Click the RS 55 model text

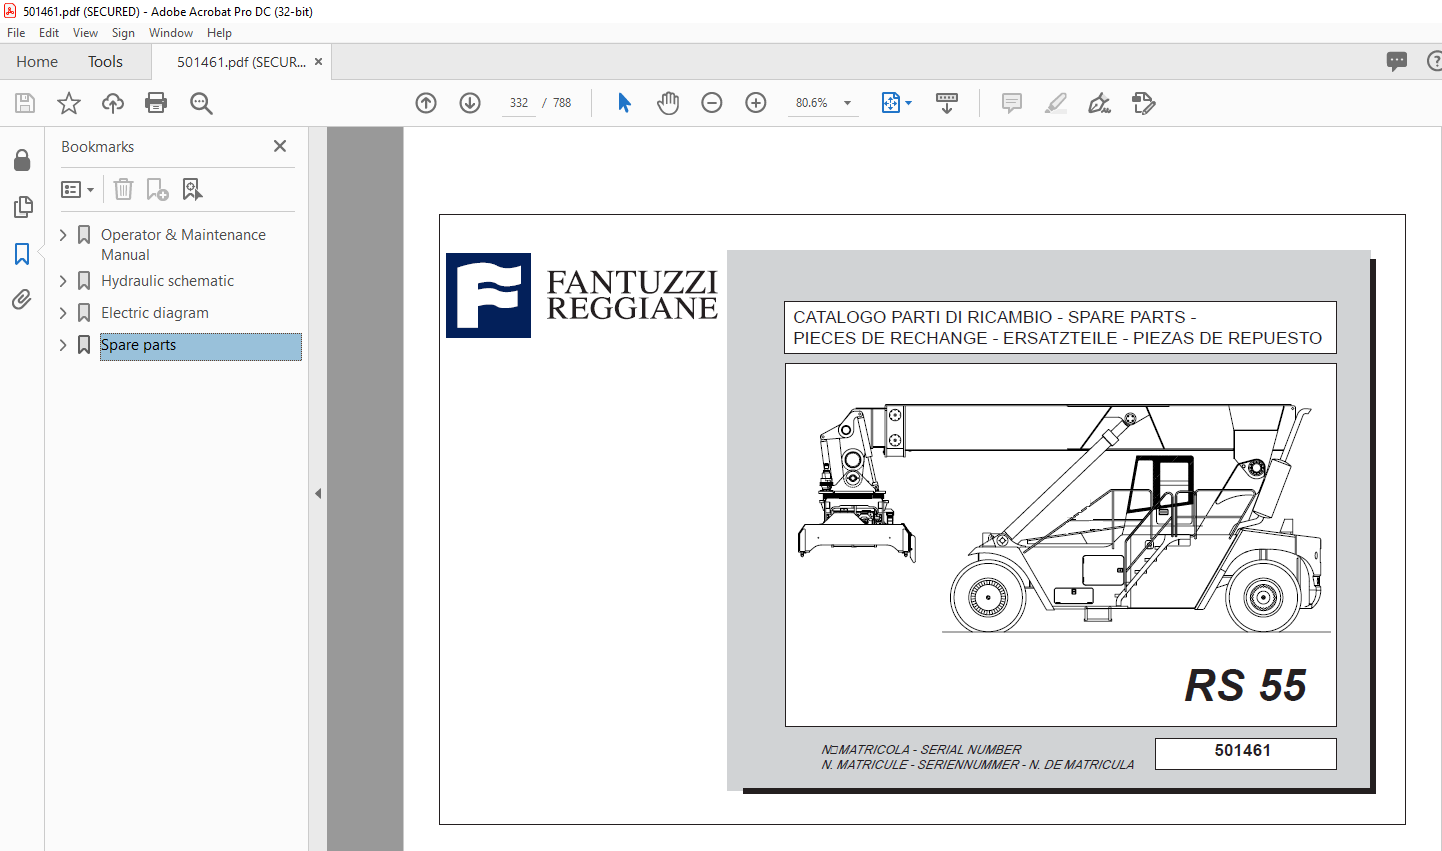coord(1246,686)
